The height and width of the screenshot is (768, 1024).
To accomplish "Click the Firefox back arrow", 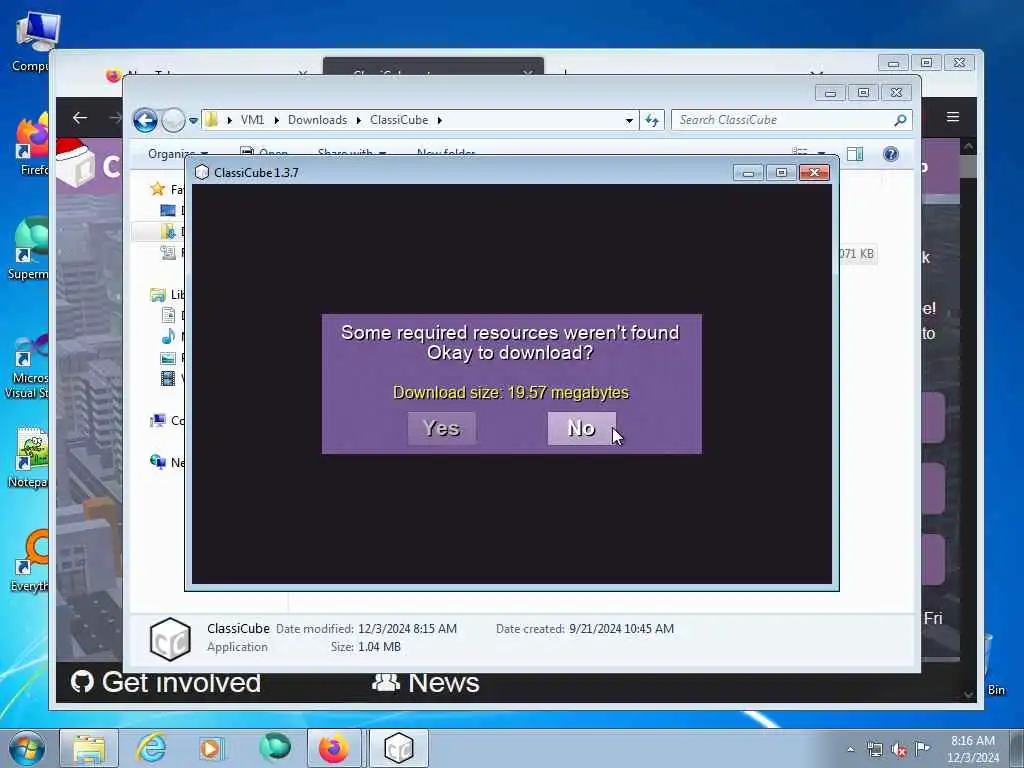I will pyautogui.click(x=80, y=118).
